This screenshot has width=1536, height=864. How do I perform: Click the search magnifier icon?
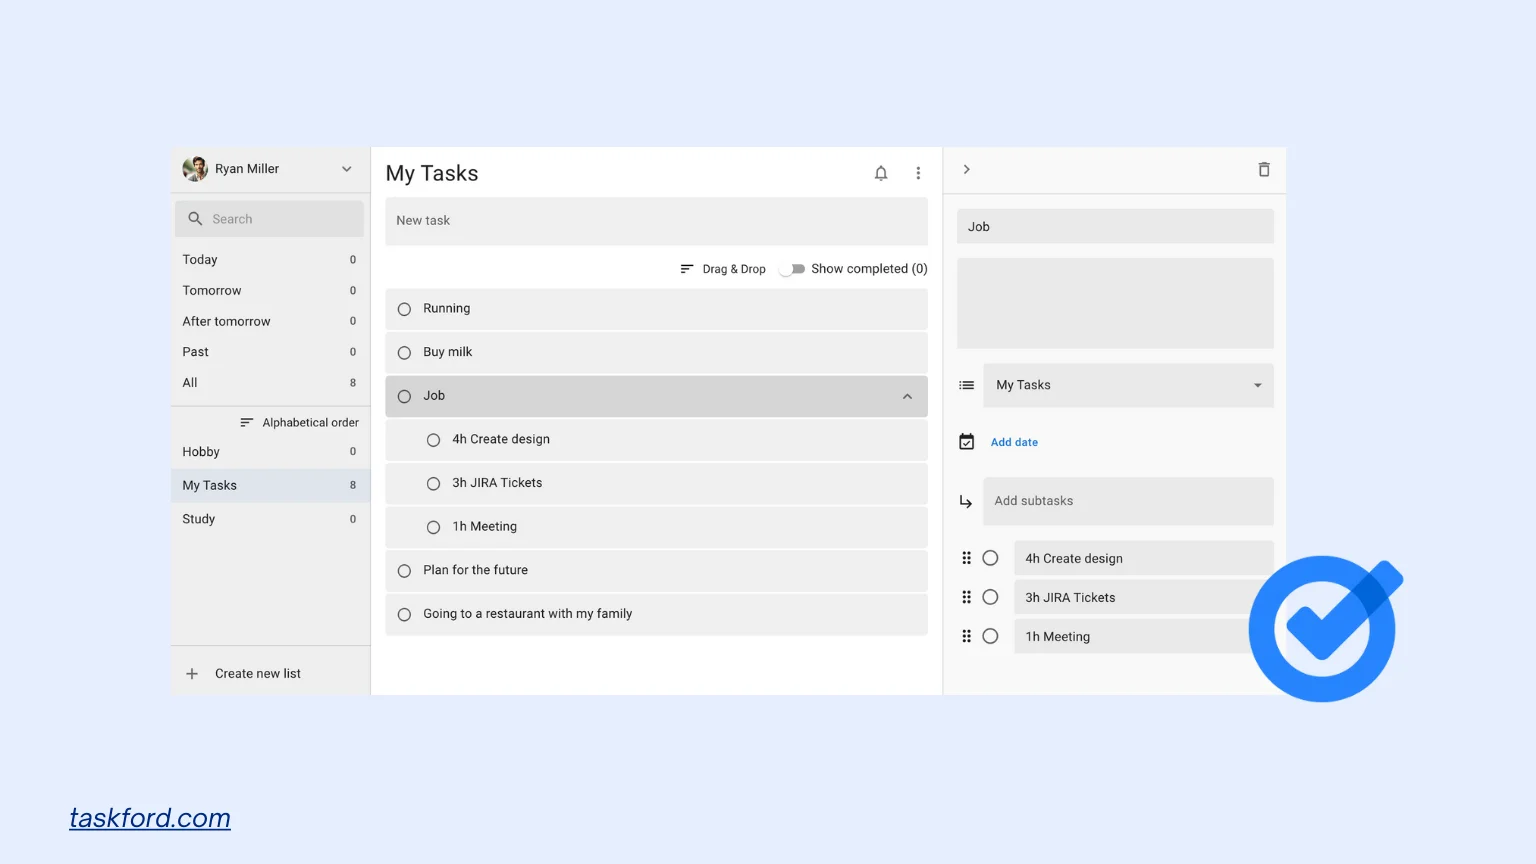195,219
